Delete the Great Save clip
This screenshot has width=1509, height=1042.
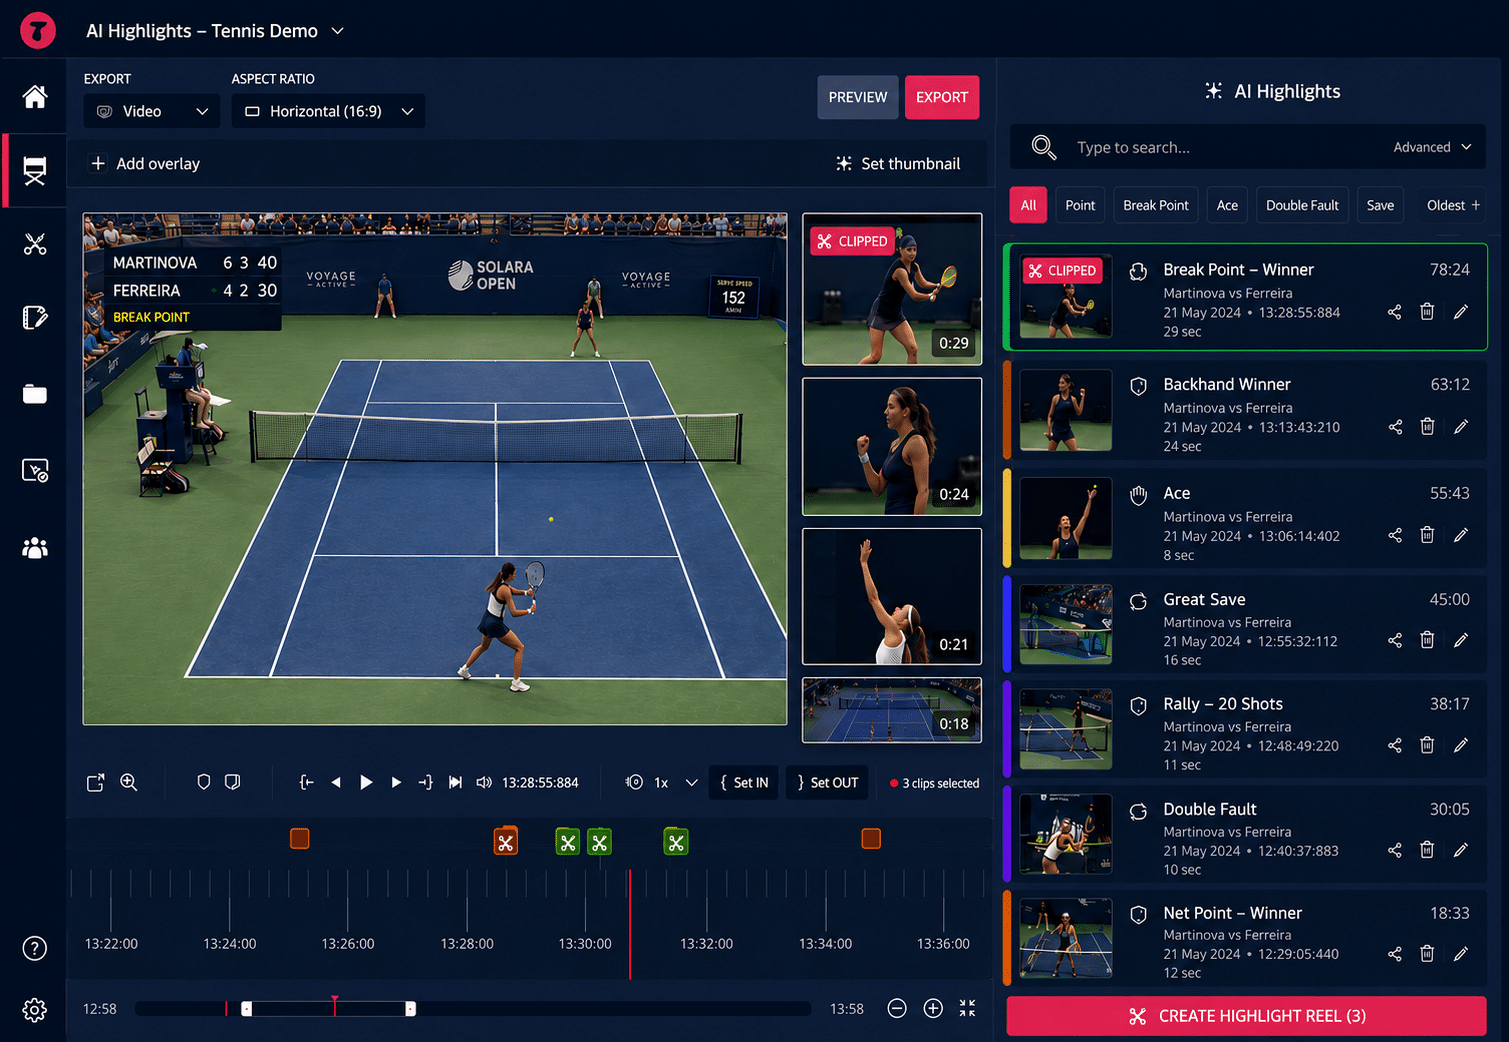pos(1427,640)
